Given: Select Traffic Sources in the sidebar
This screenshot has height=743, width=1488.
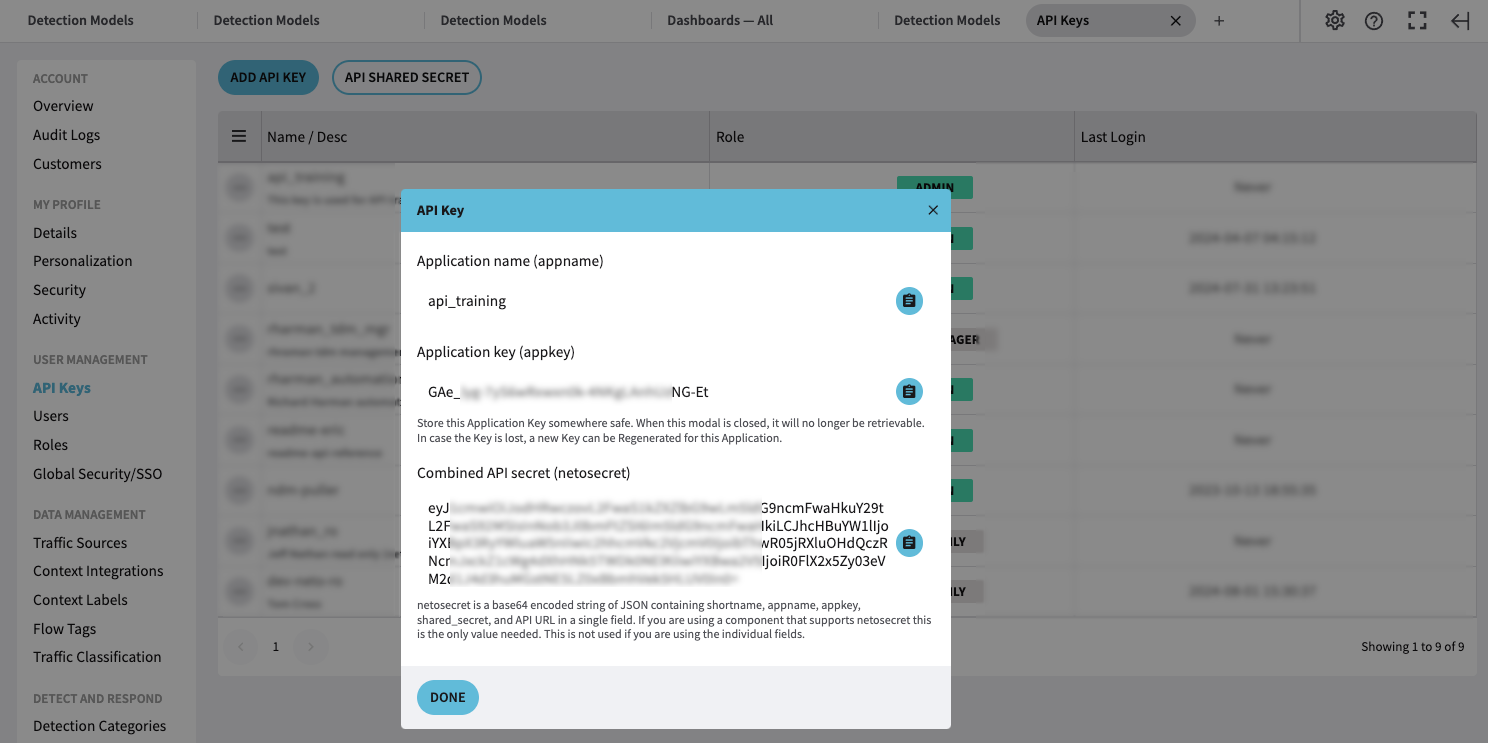Looking at the screenshot, I should click(x=80, y=543).
